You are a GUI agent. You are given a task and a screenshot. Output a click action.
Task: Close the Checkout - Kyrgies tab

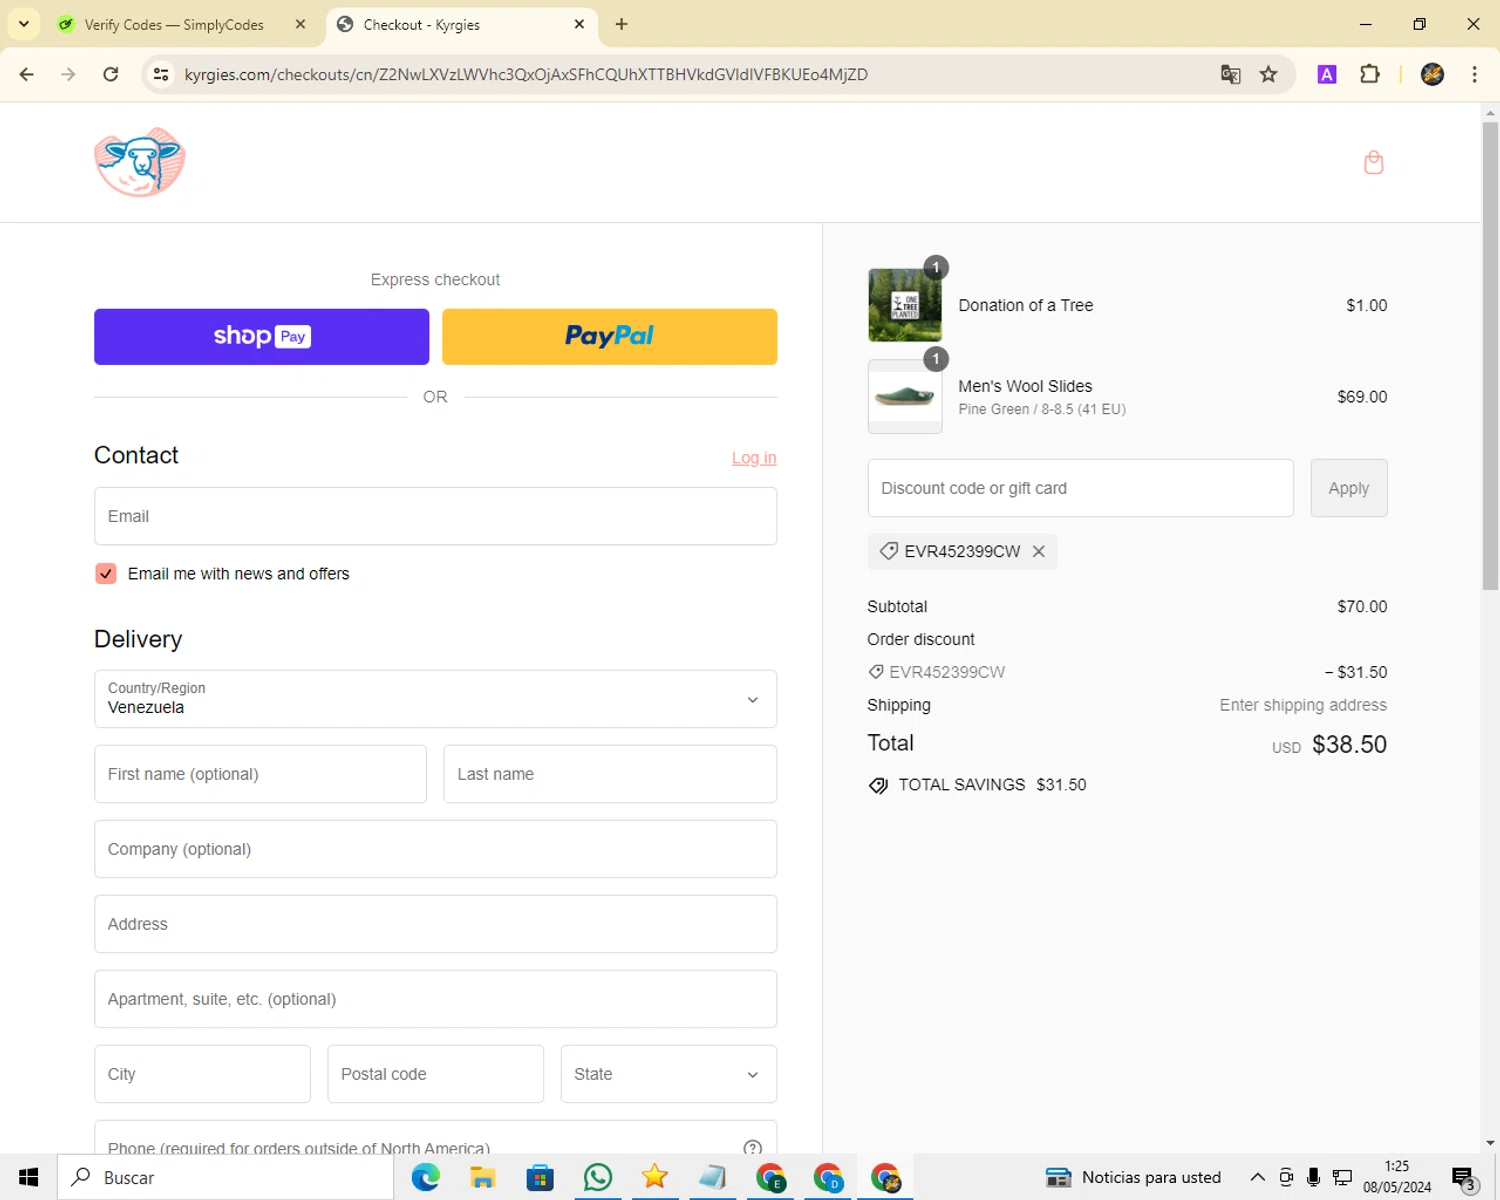579,24
